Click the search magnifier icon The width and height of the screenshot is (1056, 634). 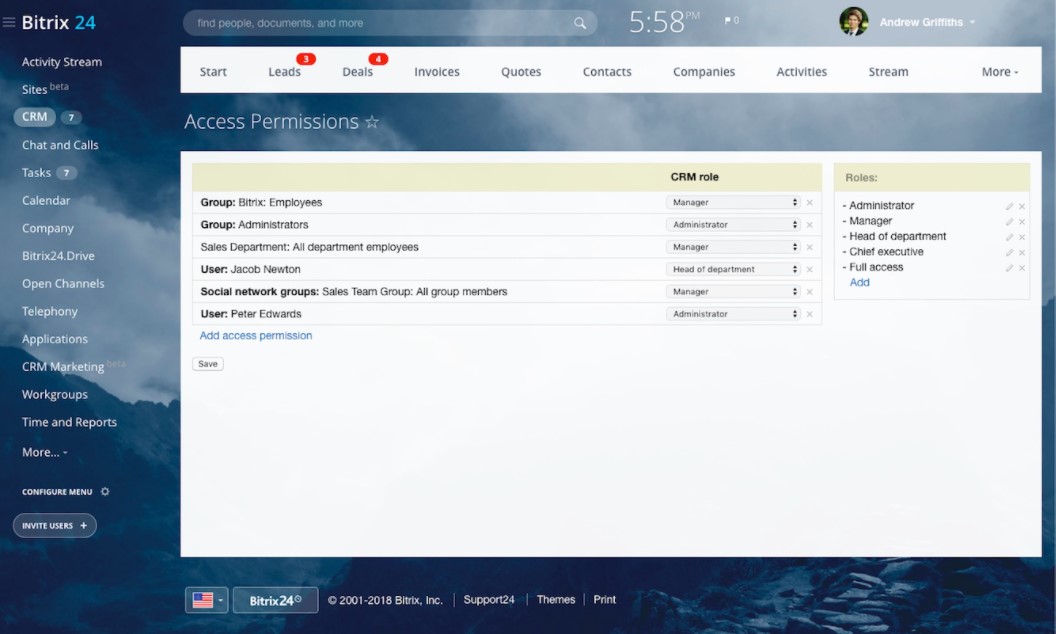[x=580, y=21]
